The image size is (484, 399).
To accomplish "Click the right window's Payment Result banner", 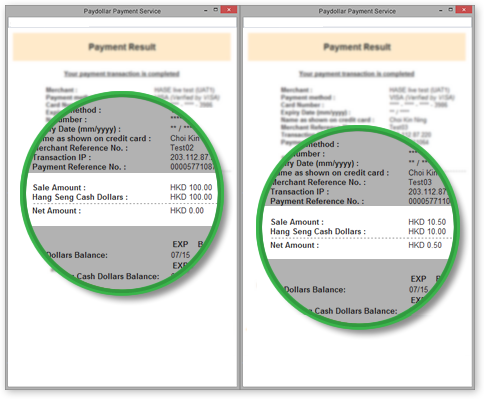I will (x=357, y=47).
